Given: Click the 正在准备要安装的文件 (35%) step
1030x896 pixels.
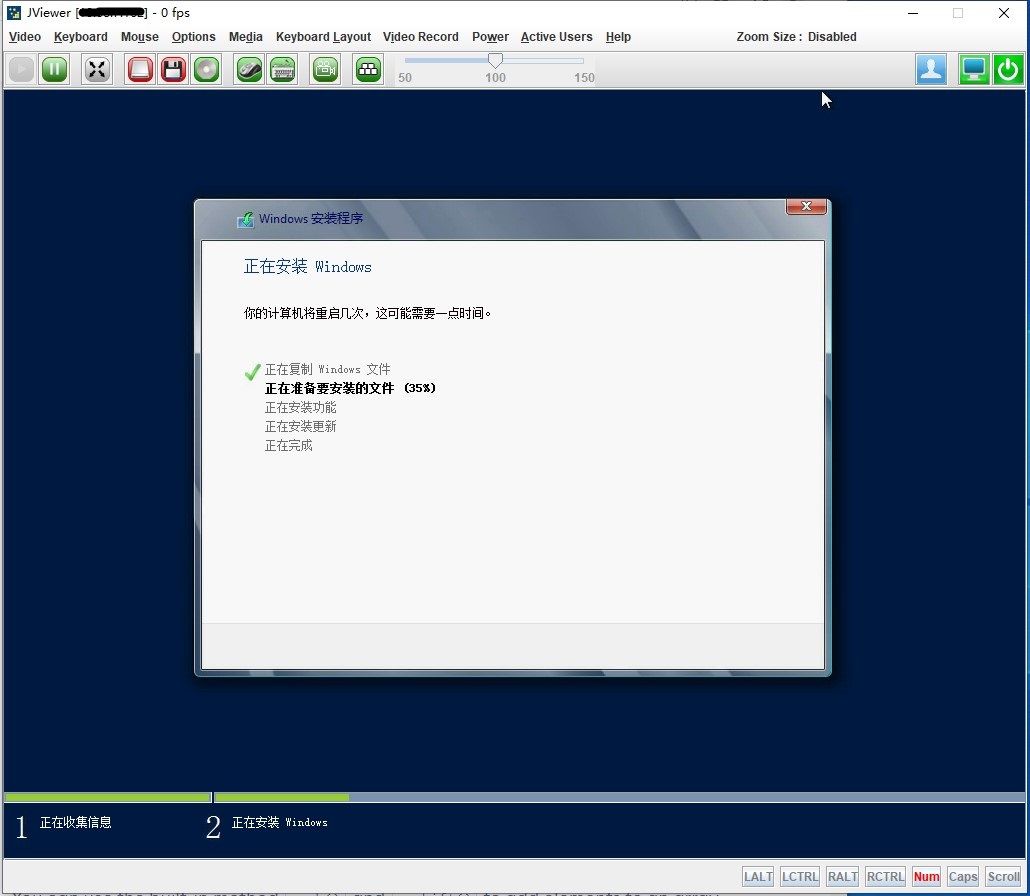Looking at the screenshot, I should click(x=350, y=388).
